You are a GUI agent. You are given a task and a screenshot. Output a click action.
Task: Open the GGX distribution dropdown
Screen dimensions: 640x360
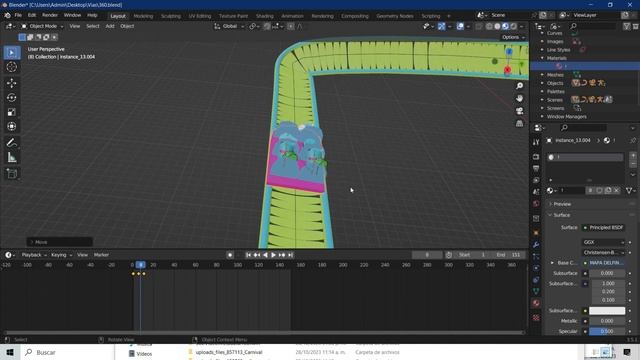(x=603, y=242)
